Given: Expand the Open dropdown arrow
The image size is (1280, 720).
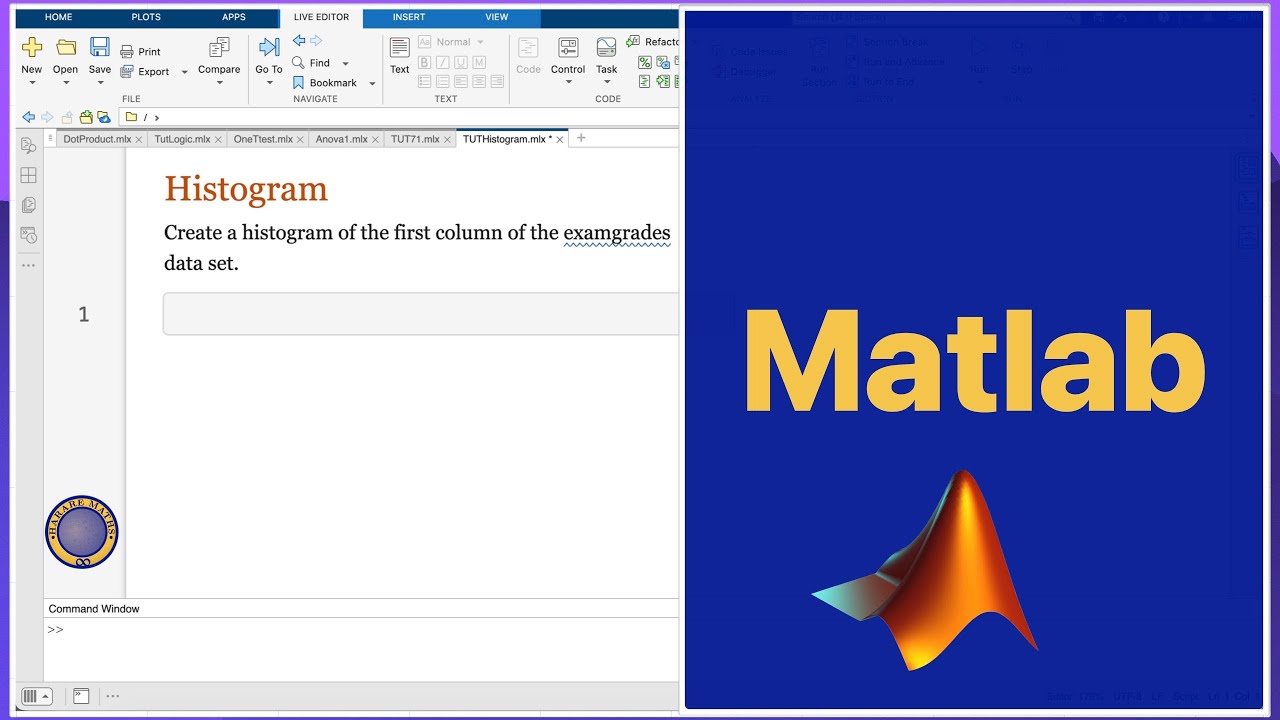Looking at the screenshot, I should pyautogui.click(x=66, y=83).
